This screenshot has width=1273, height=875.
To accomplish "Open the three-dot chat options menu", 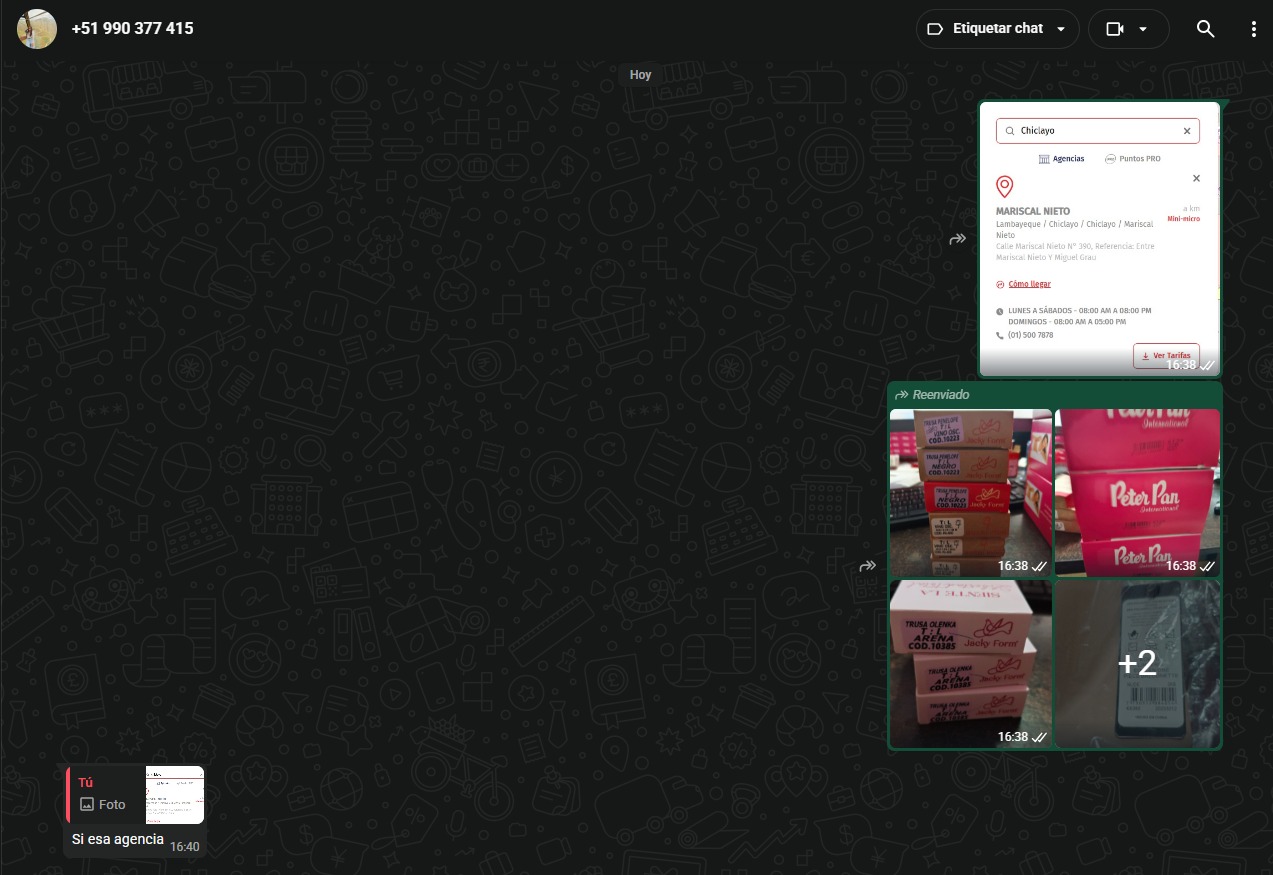I will pos(1253,29).
